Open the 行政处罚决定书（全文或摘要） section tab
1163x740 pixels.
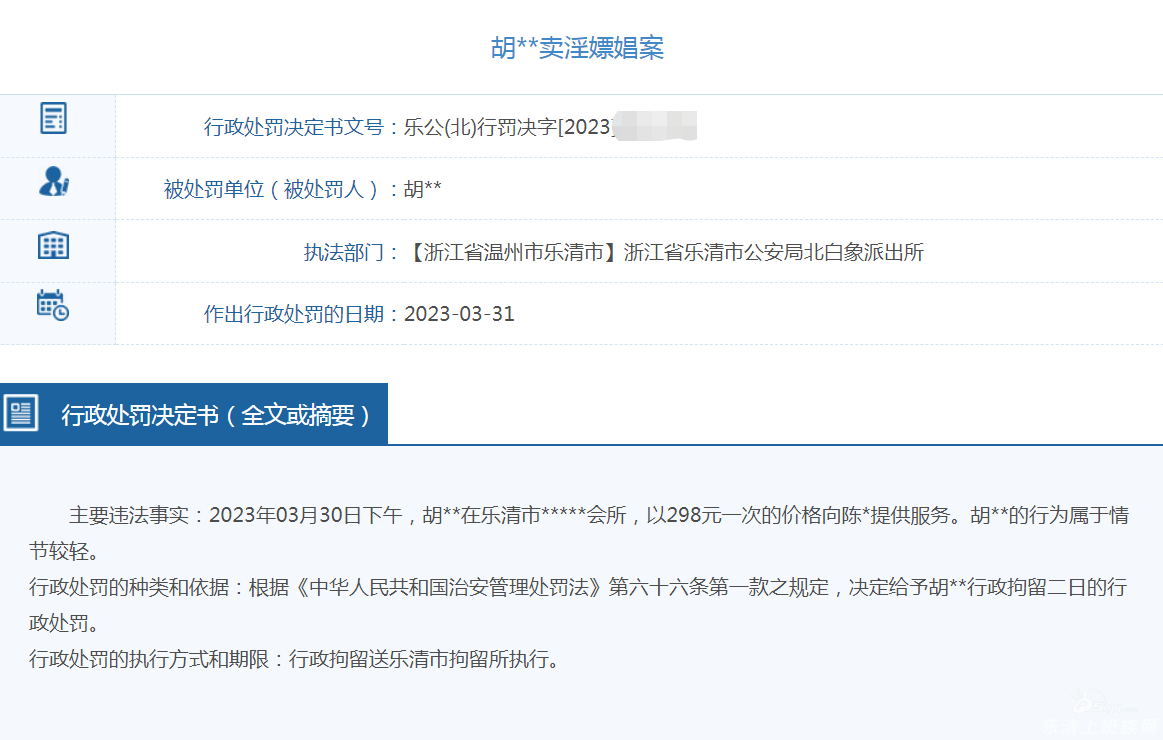215,415
